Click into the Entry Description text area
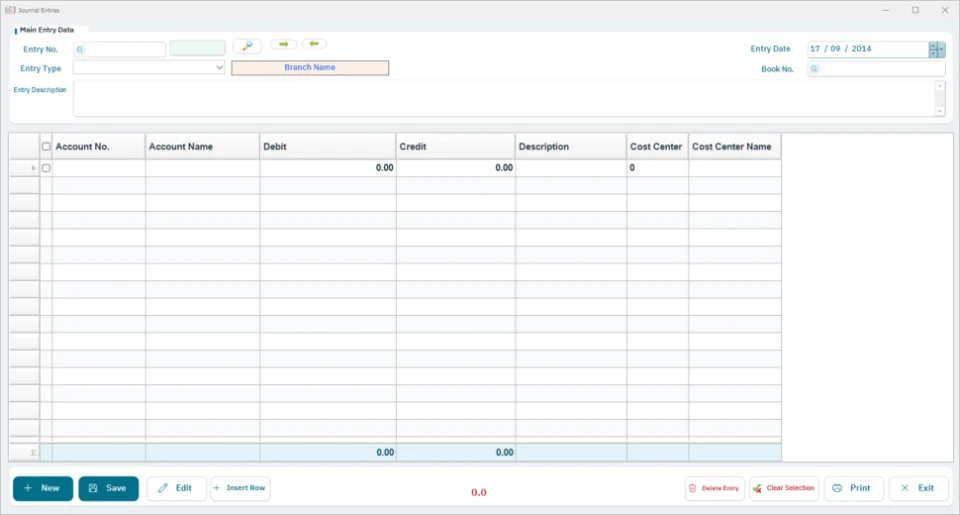The image size is (960, 515). (504, 98)
